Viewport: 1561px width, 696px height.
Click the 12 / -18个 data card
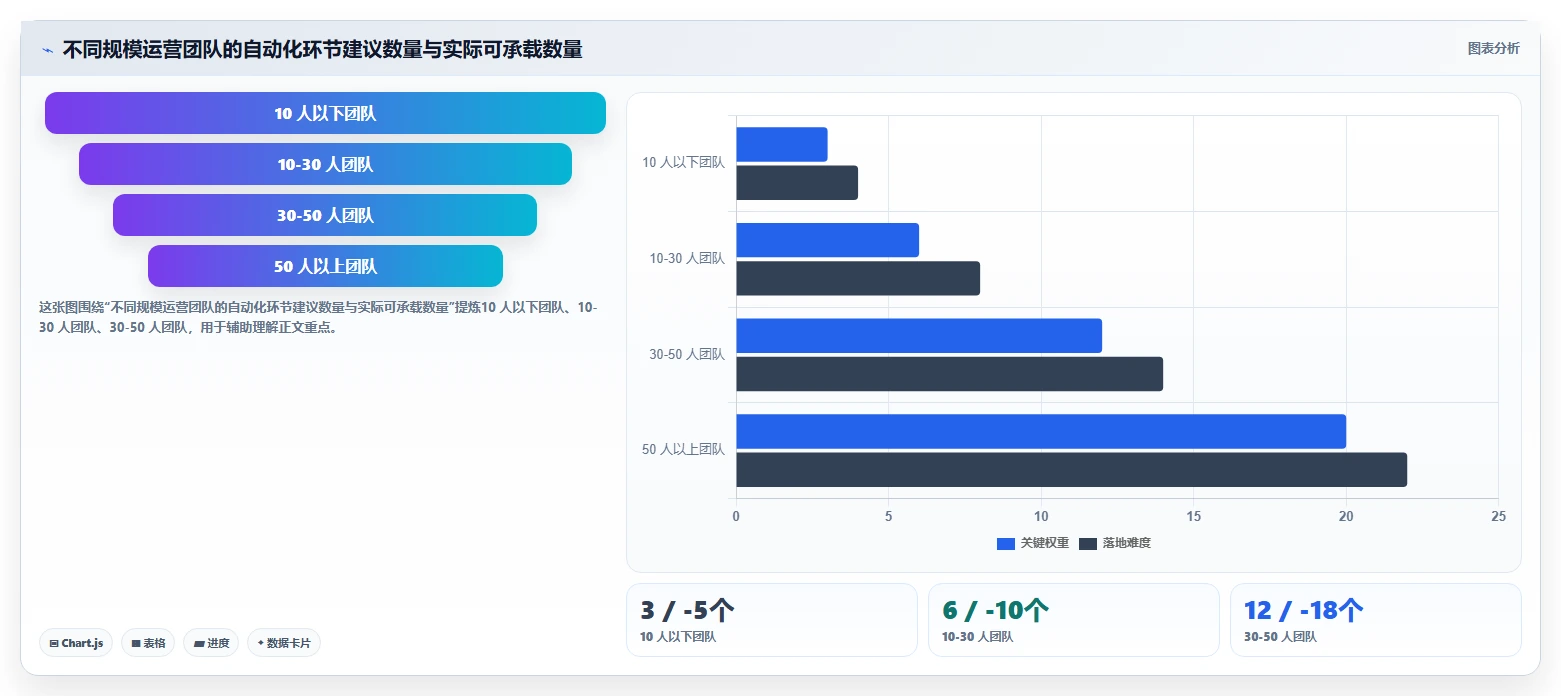pos(1376,620)
